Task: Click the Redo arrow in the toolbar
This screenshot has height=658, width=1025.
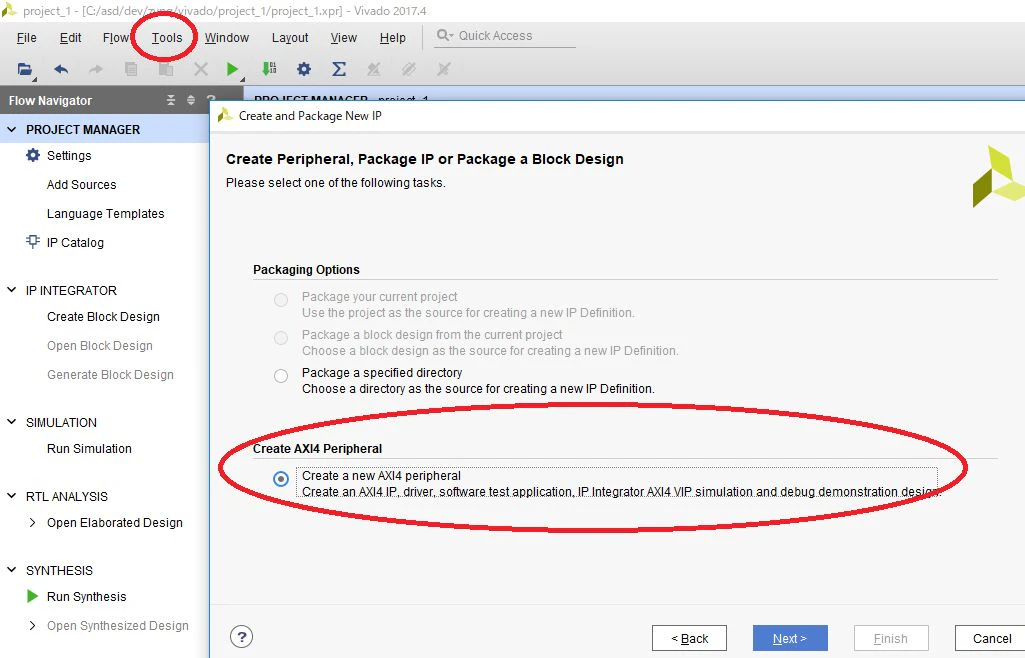Action: click(x=96, y=69)
